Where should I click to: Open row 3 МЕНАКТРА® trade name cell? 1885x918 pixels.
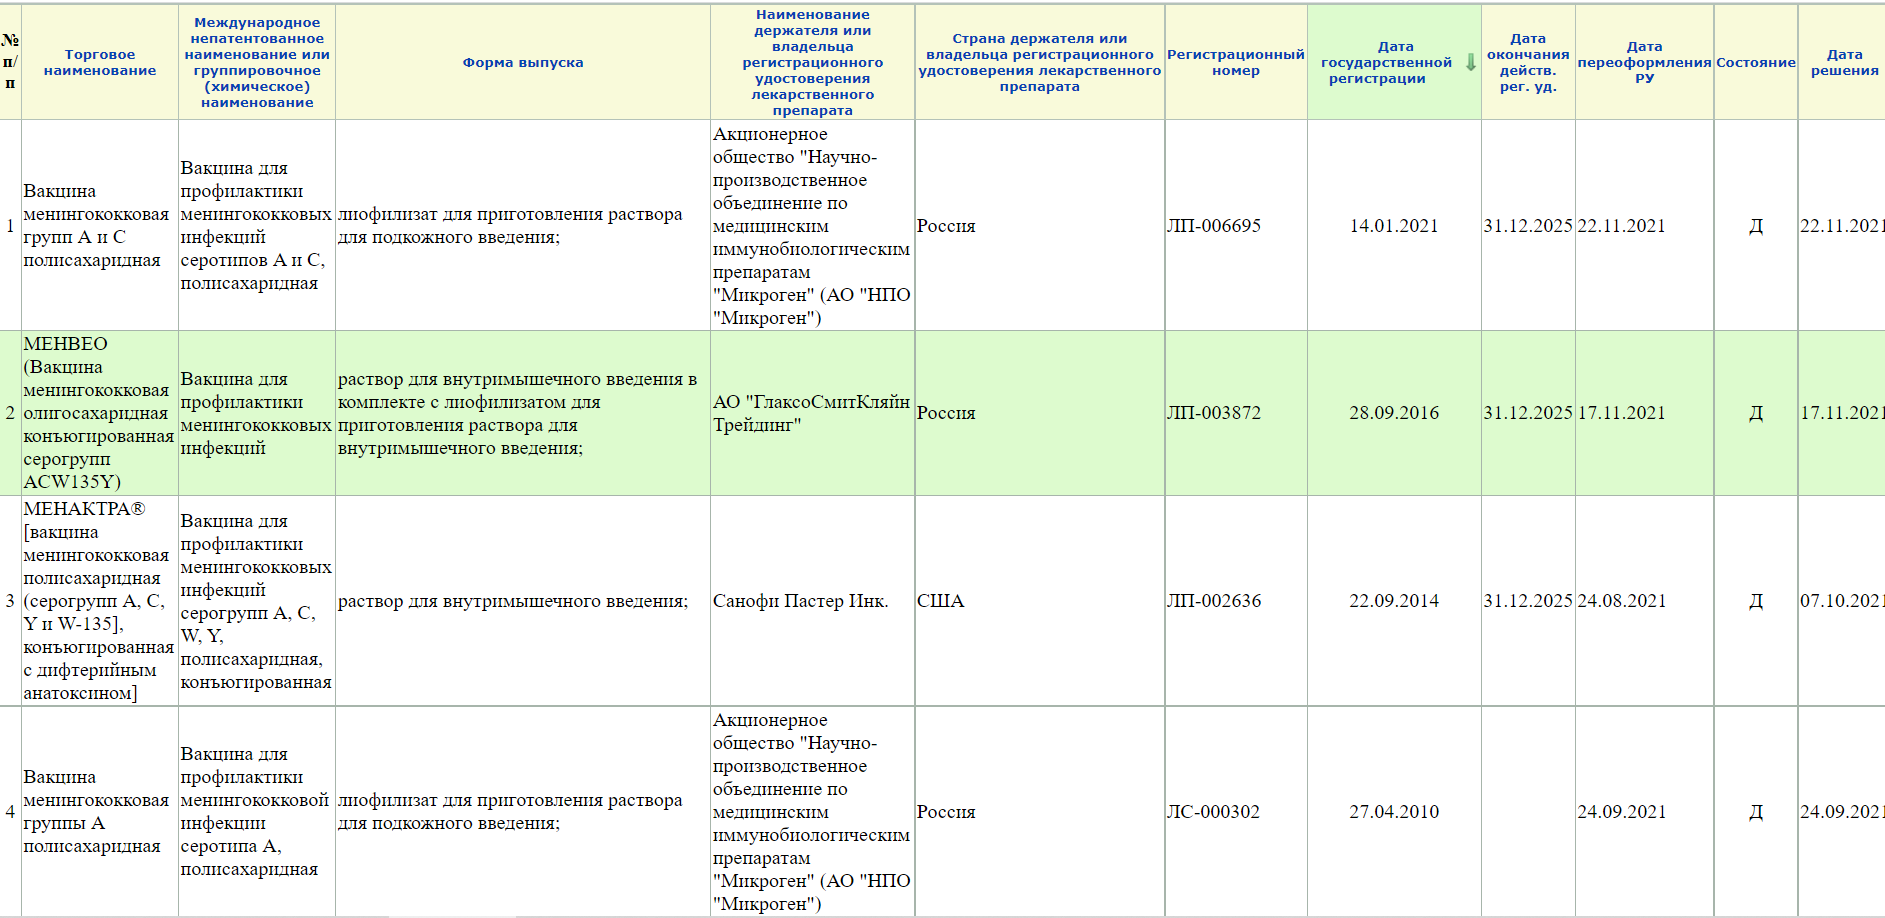(x=99, y=601)
